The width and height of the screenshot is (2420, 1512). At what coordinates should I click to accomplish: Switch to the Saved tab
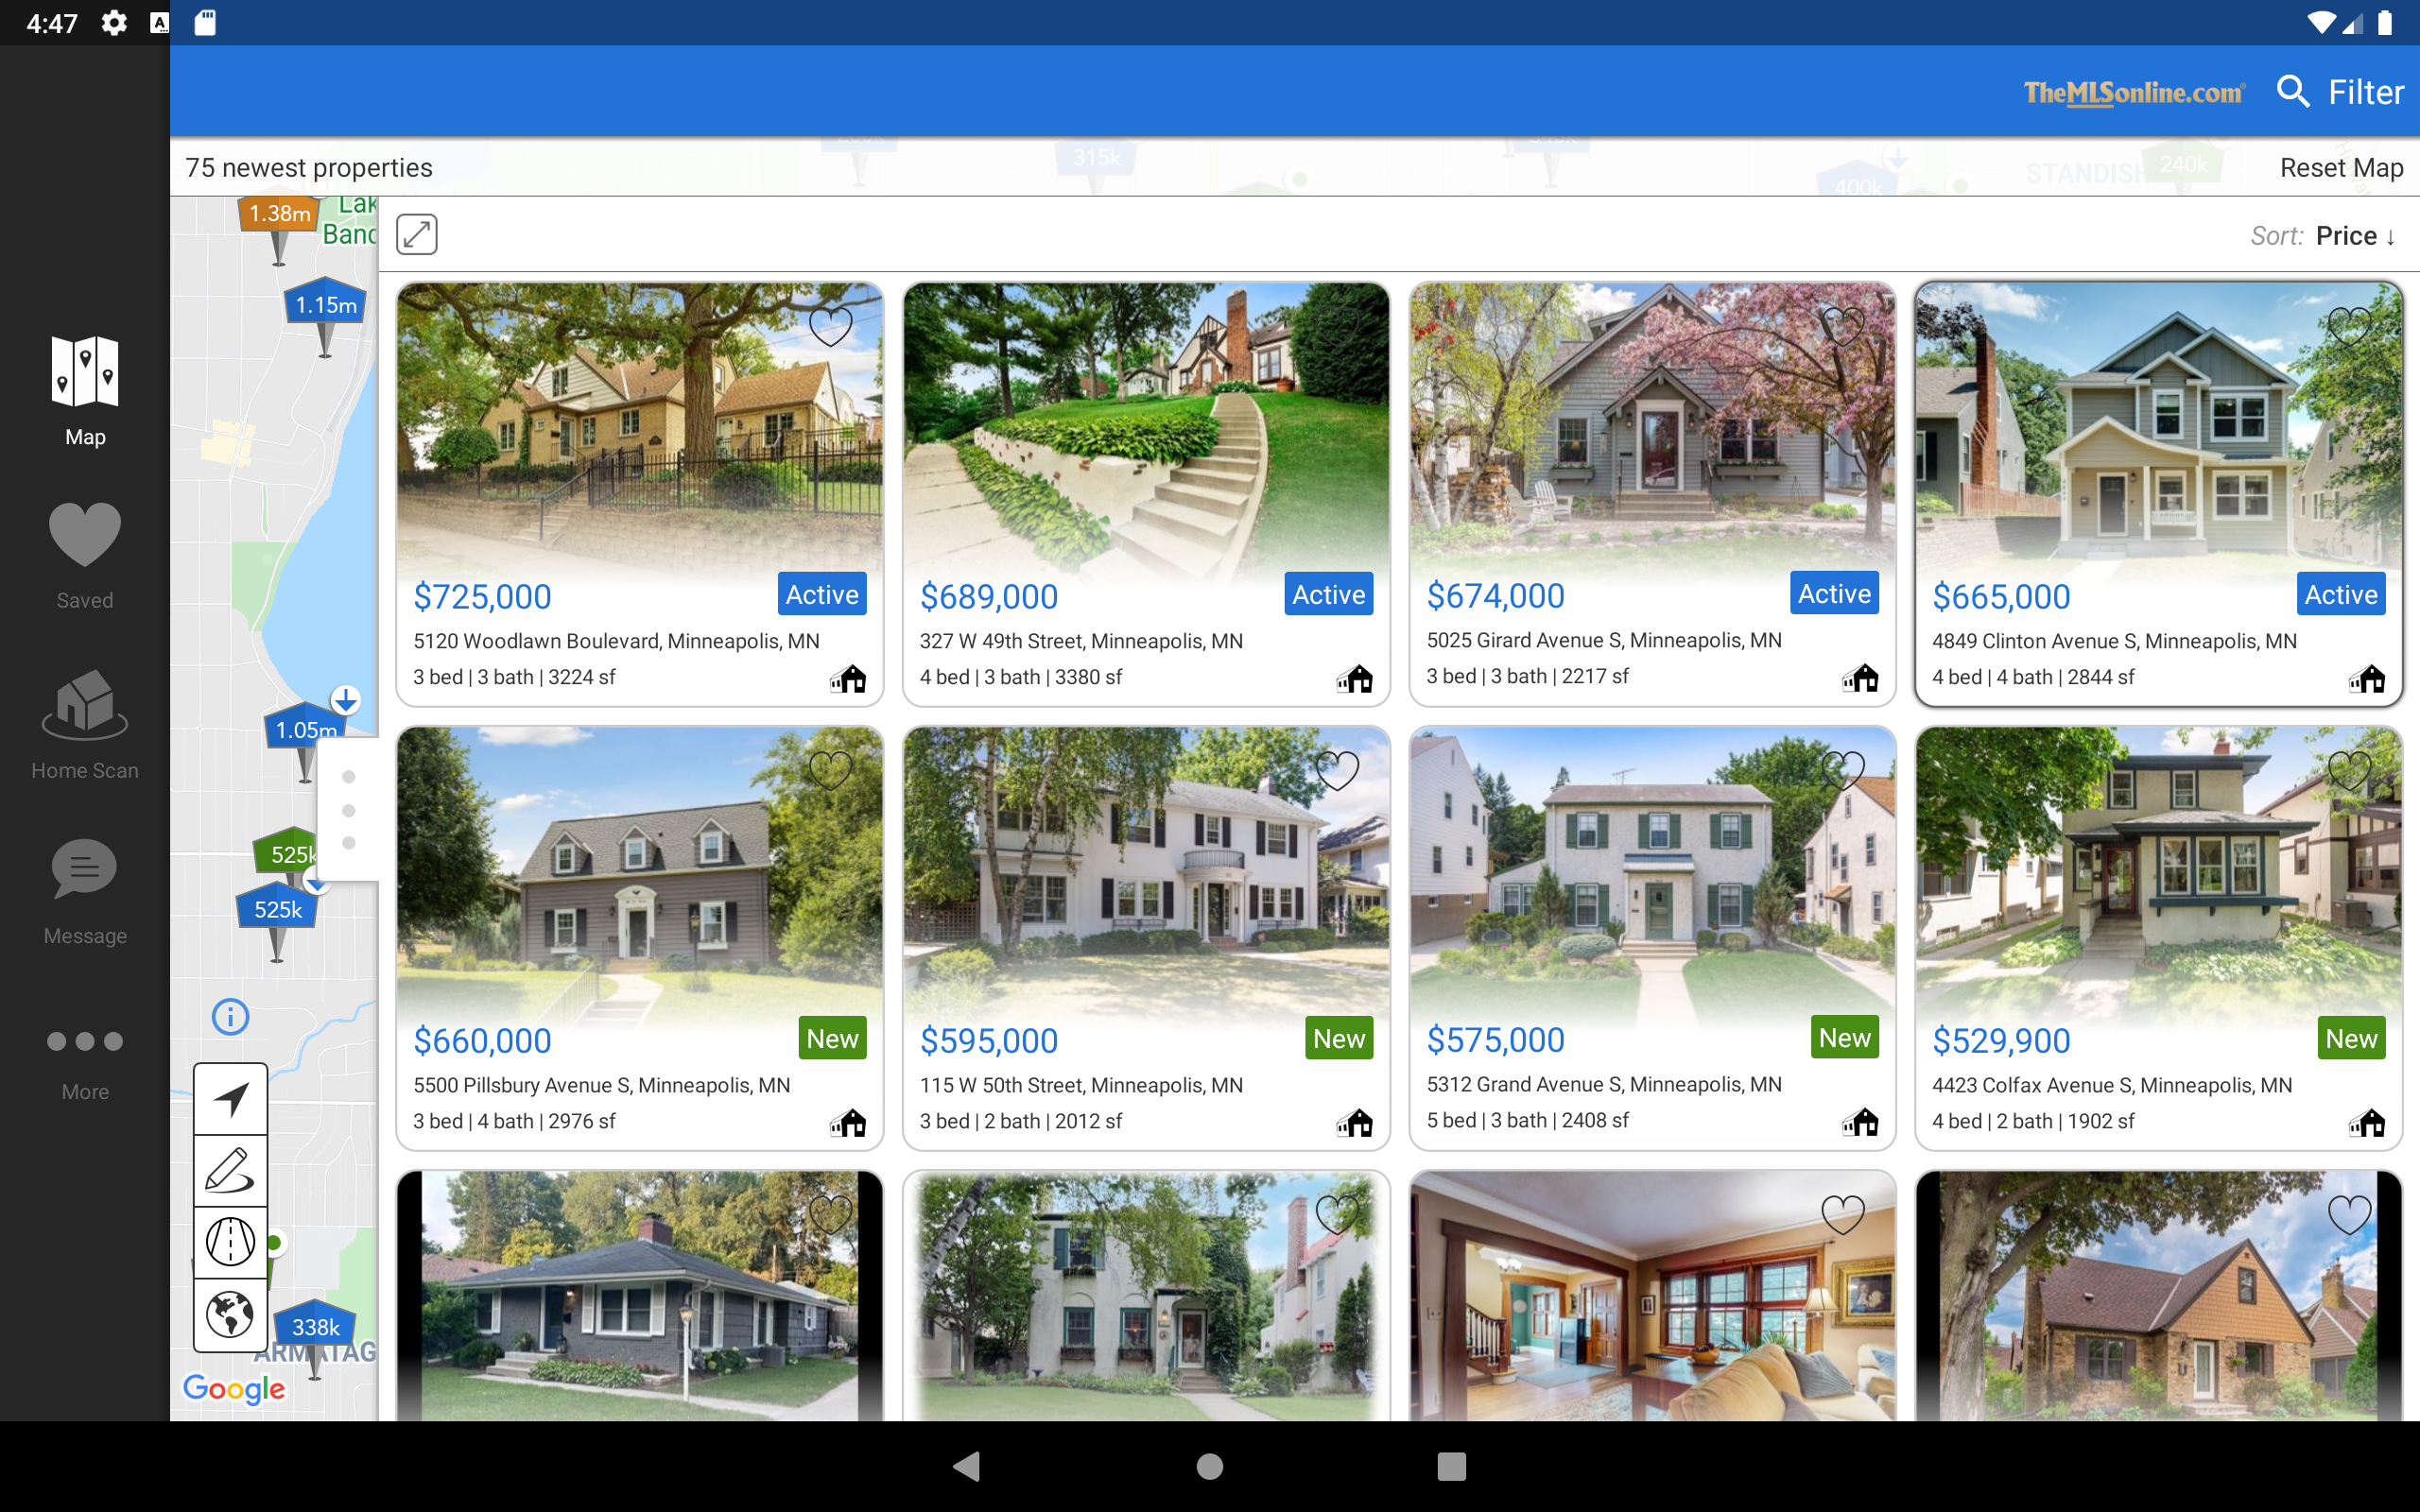pyautogui.click(x=85, y=556)
